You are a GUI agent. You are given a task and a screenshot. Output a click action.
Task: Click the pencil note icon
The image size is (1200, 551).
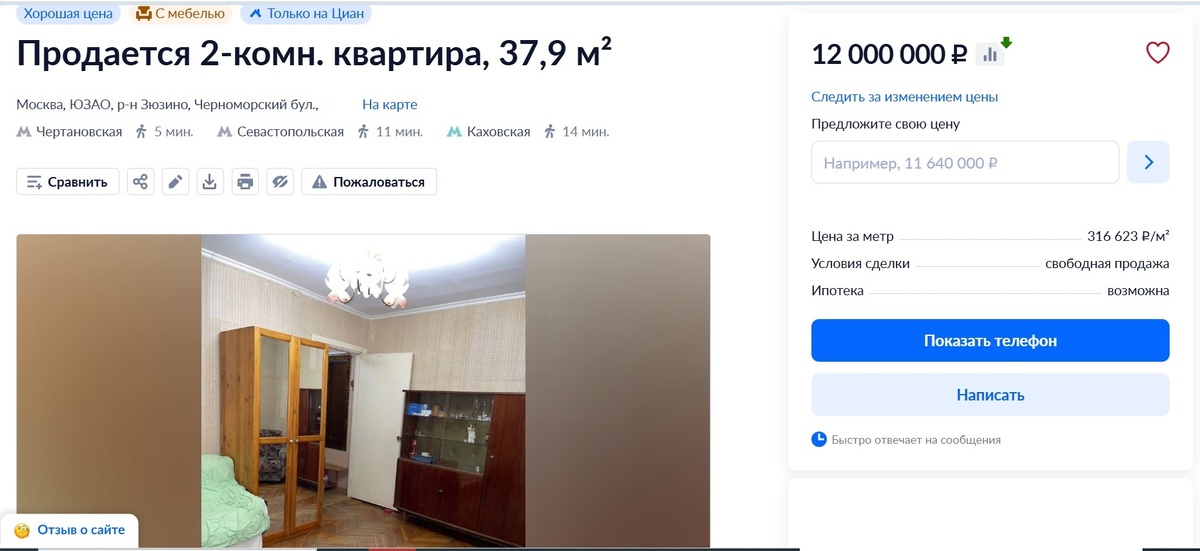175,181
